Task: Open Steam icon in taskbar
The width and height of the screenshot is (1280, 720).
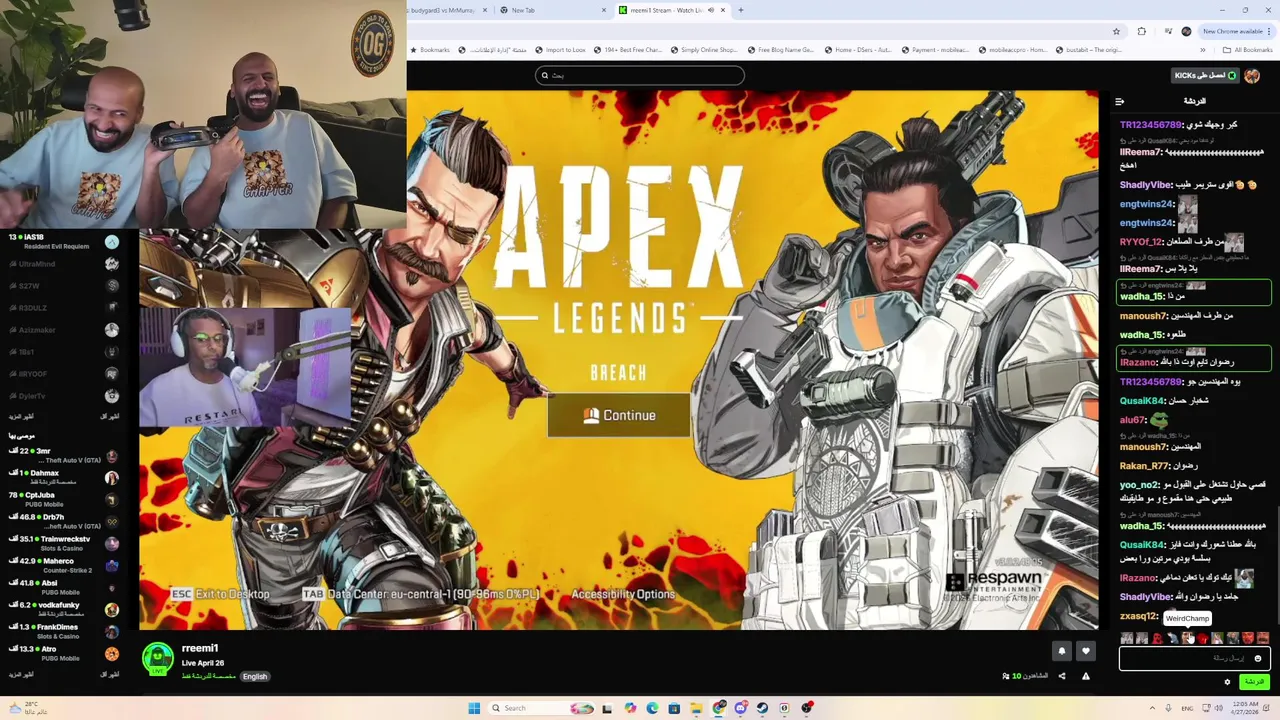Action: [x=762, y=708]
